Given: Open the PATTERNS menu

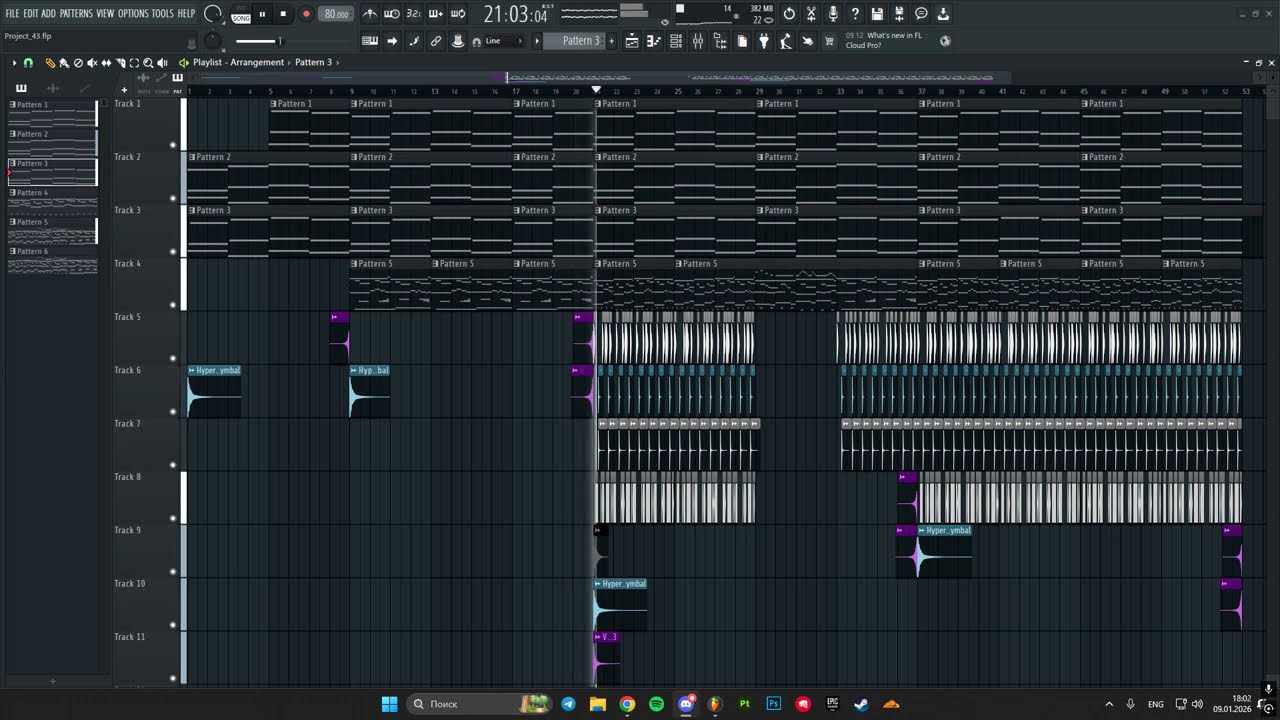Looking at the screenshot, I should (x=76, y=13).
